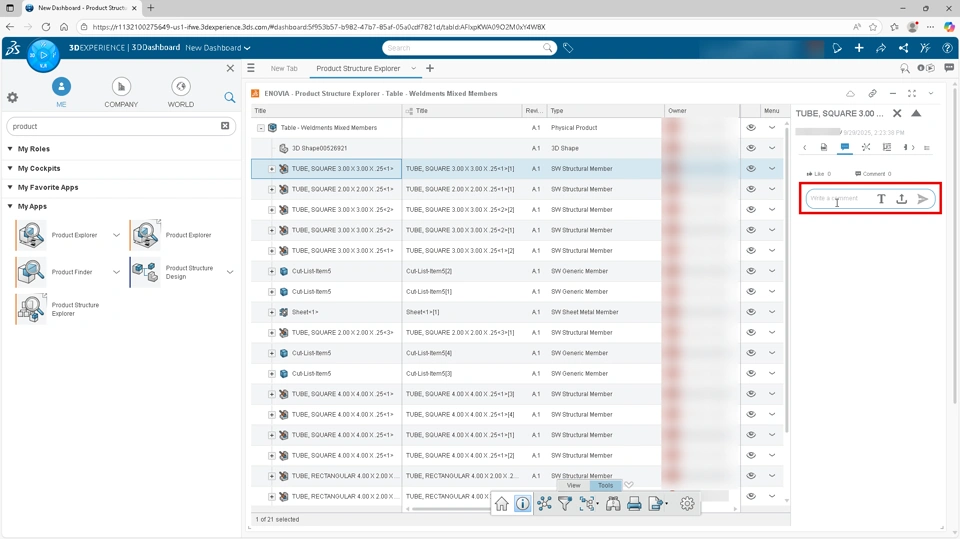Click the Share arrow icon in top bar
This screenshot has height=539, width=960.
(x=881, y=48)
